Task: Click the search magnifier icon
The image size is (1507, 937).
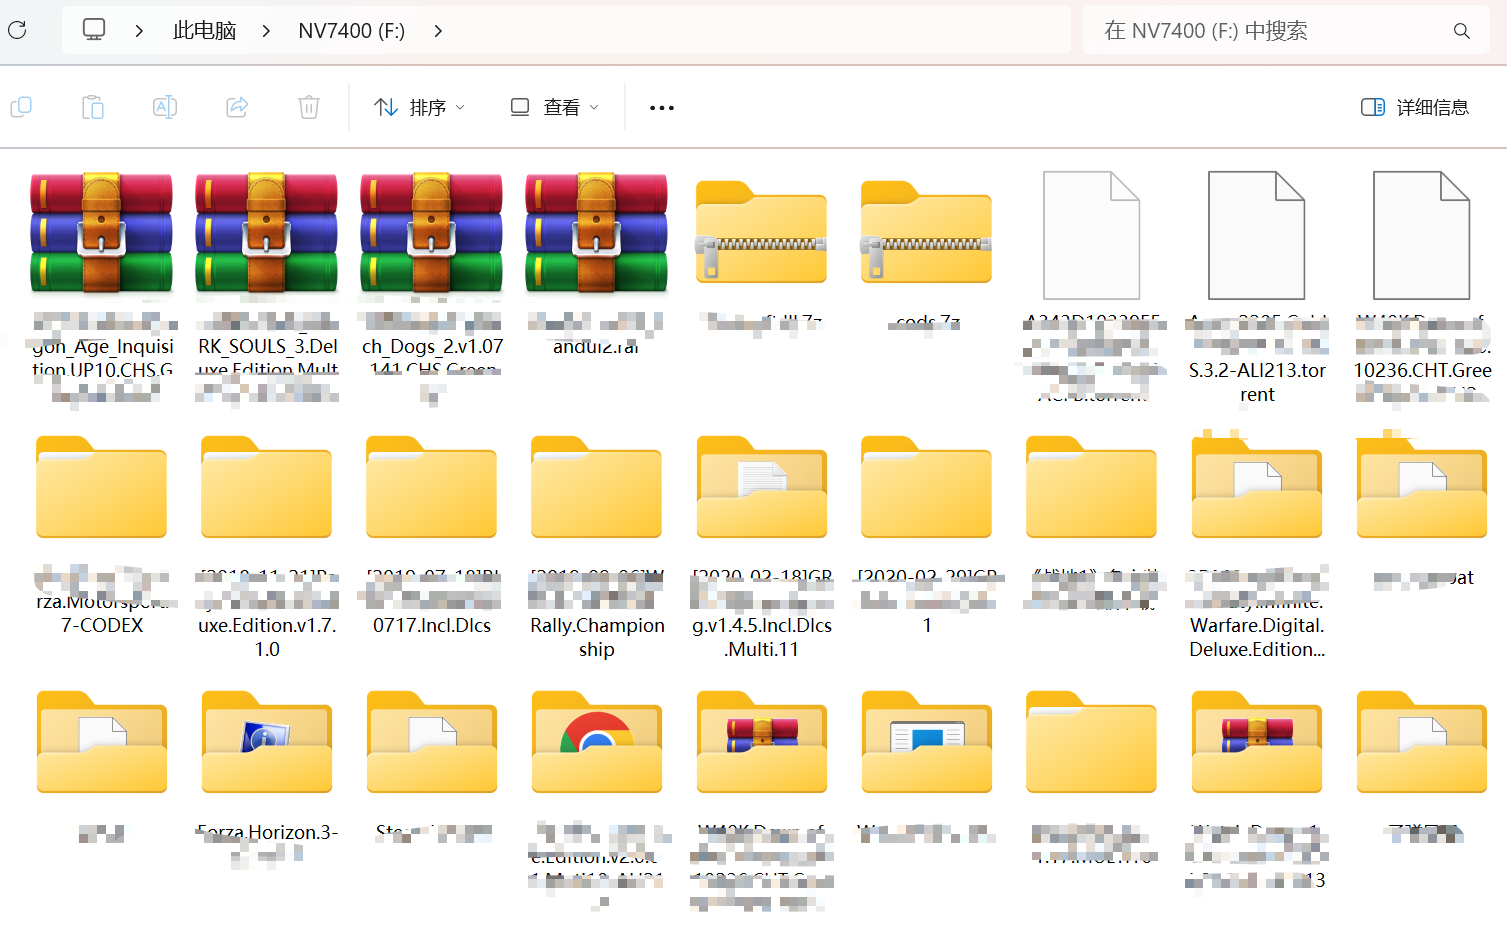Action: point(1461,31)
